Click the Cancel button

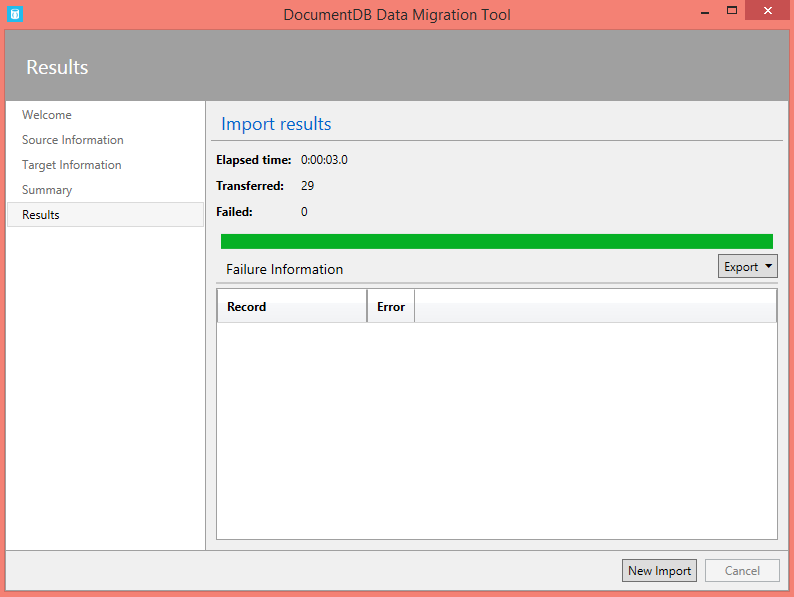coord(742,571)
